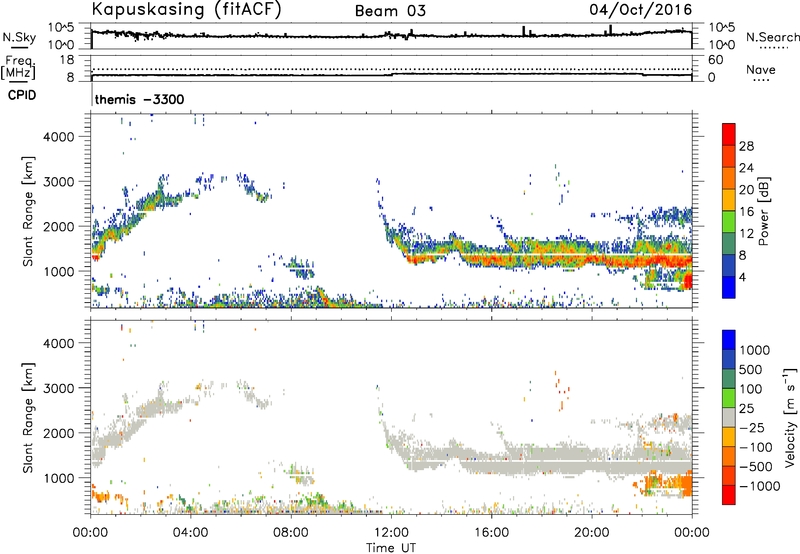This screenshot has height=554, width=800.
Task: Click the "Time UT" axis title
Action: (391, 547)
